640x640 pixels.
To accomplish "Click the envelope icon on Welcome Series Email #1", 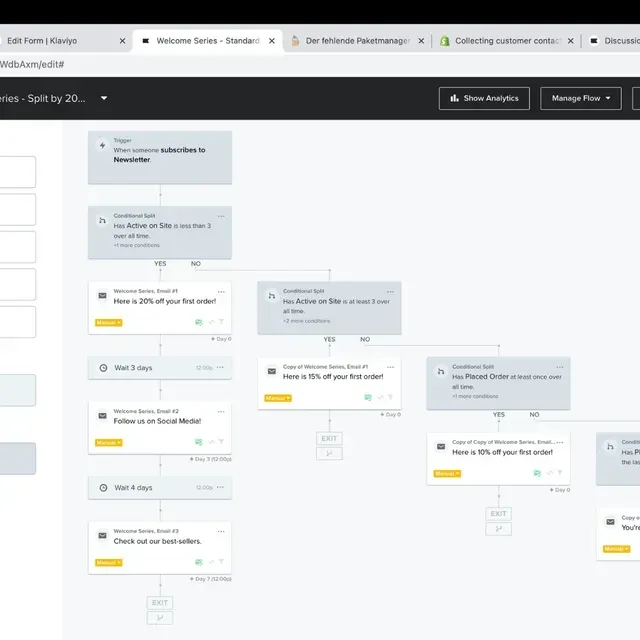I will tap(102, 296).
